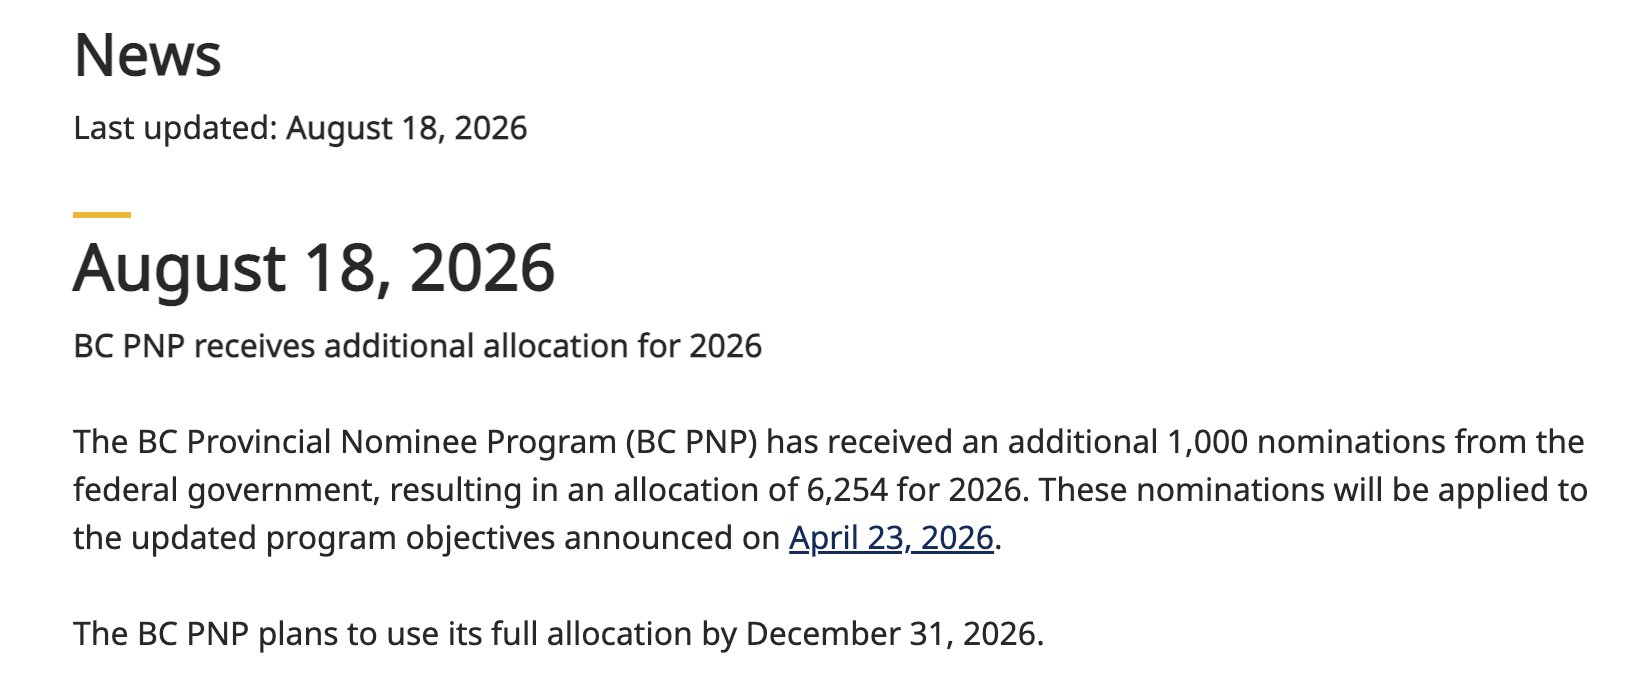Click the Last updated date line
This screenshot has height=680, width=1644.
click(x=300, y=128)
